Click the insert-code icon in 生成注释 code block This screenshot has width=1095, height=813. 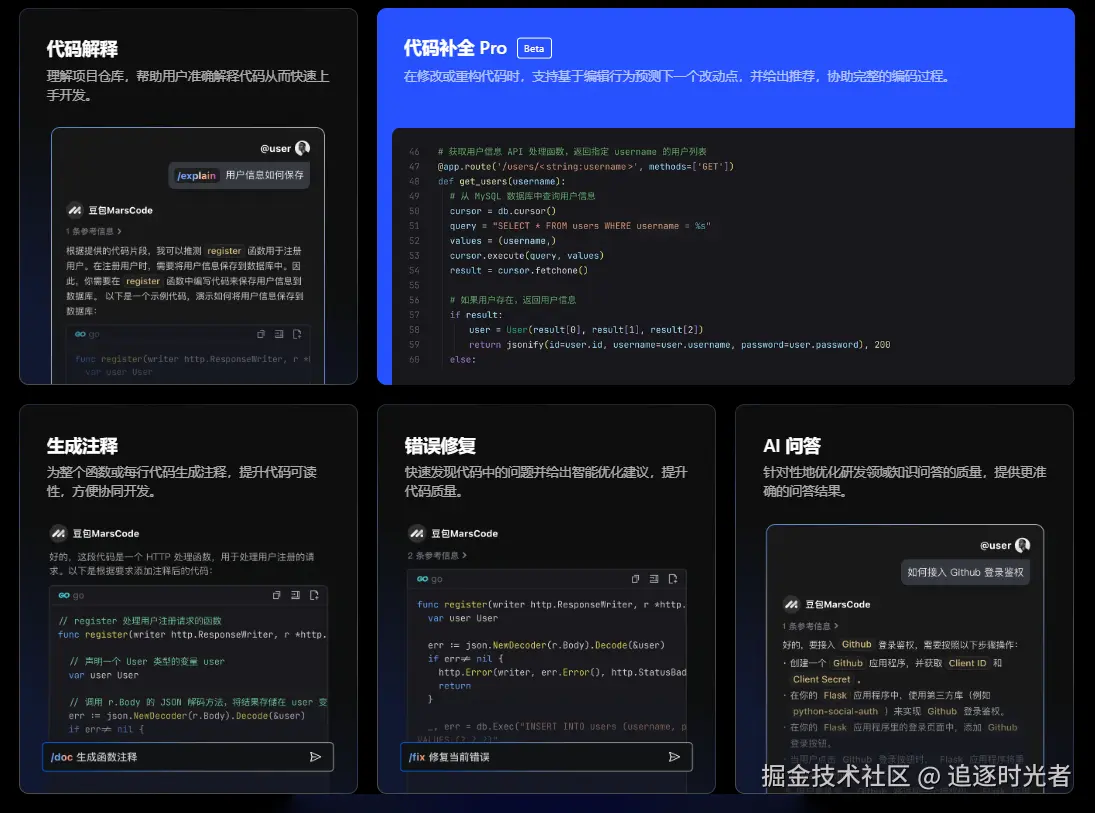295,595
